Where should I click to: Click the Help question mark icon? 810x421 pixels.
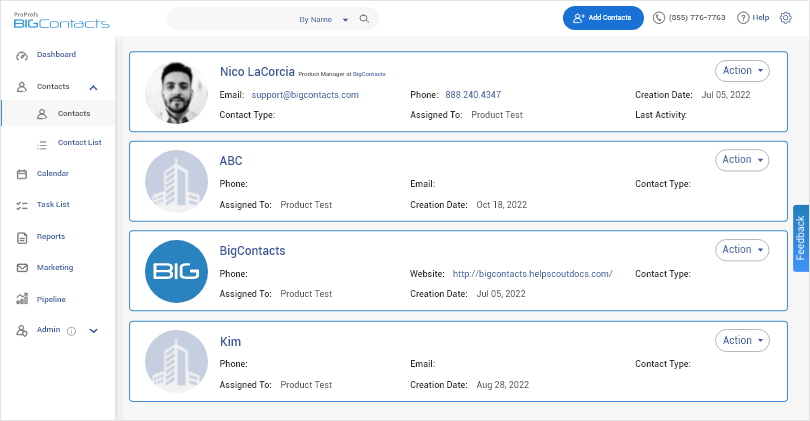[743, 18]
